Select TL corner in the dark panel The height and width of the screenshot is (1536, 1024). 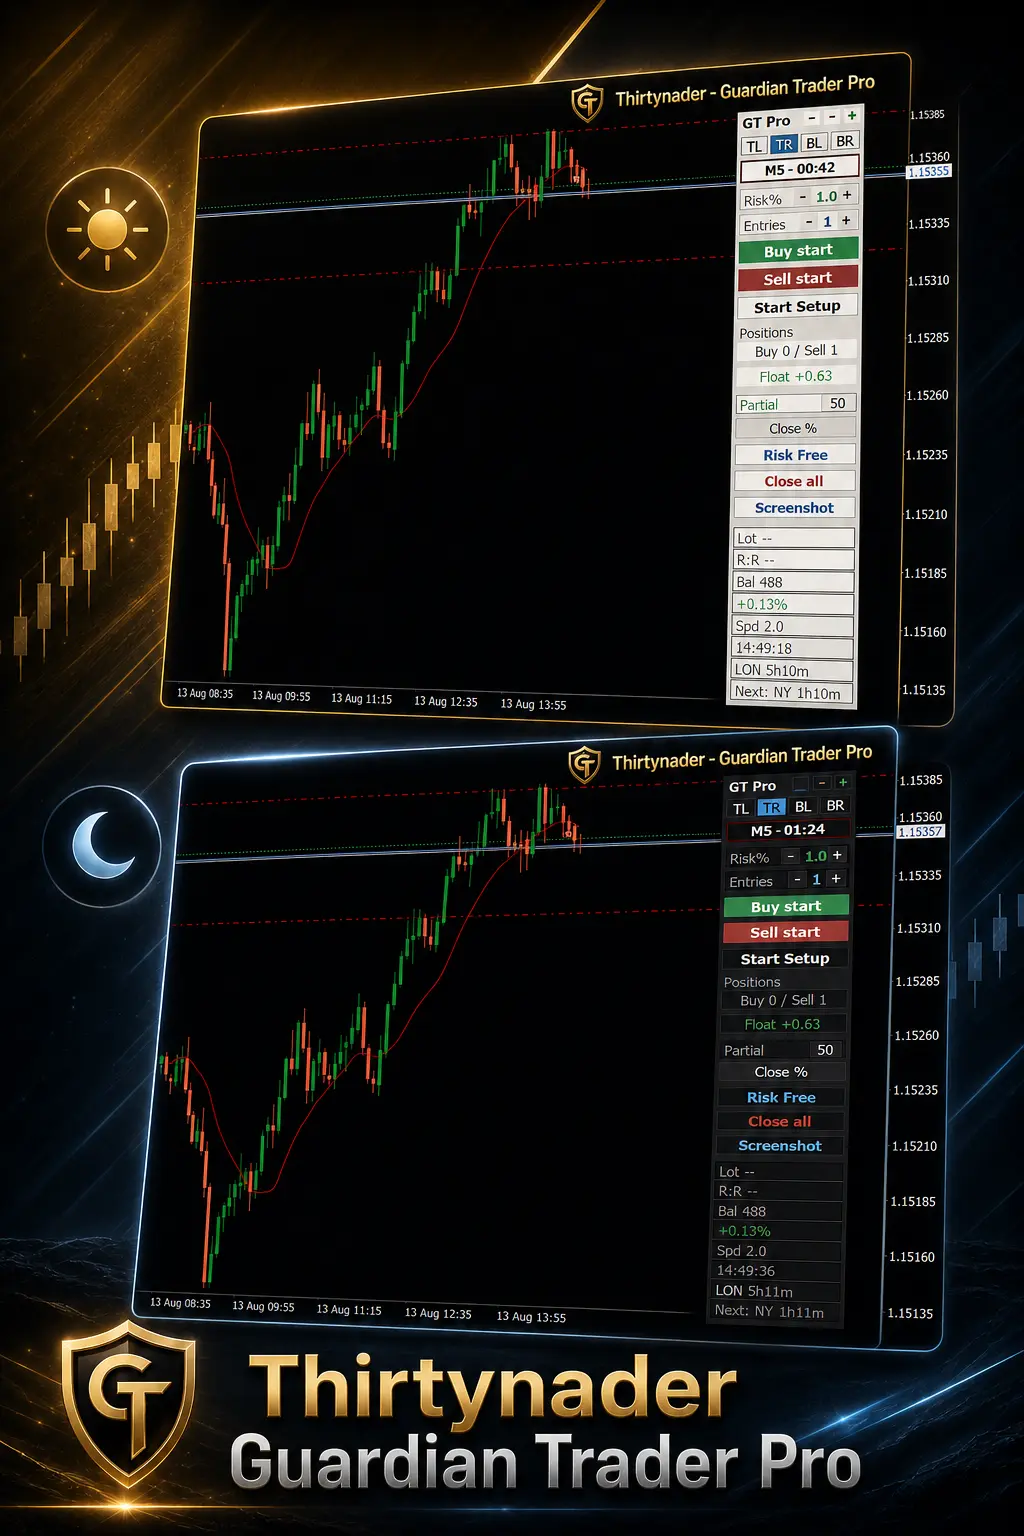pyautogui.click(x=741, y=808)
